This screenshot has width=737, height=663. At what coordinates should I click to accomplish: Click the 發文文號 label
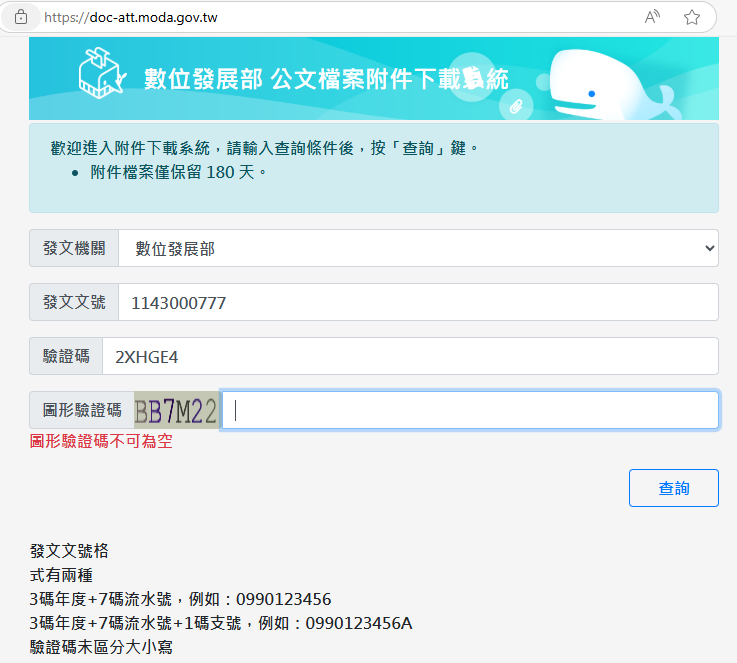74,302
